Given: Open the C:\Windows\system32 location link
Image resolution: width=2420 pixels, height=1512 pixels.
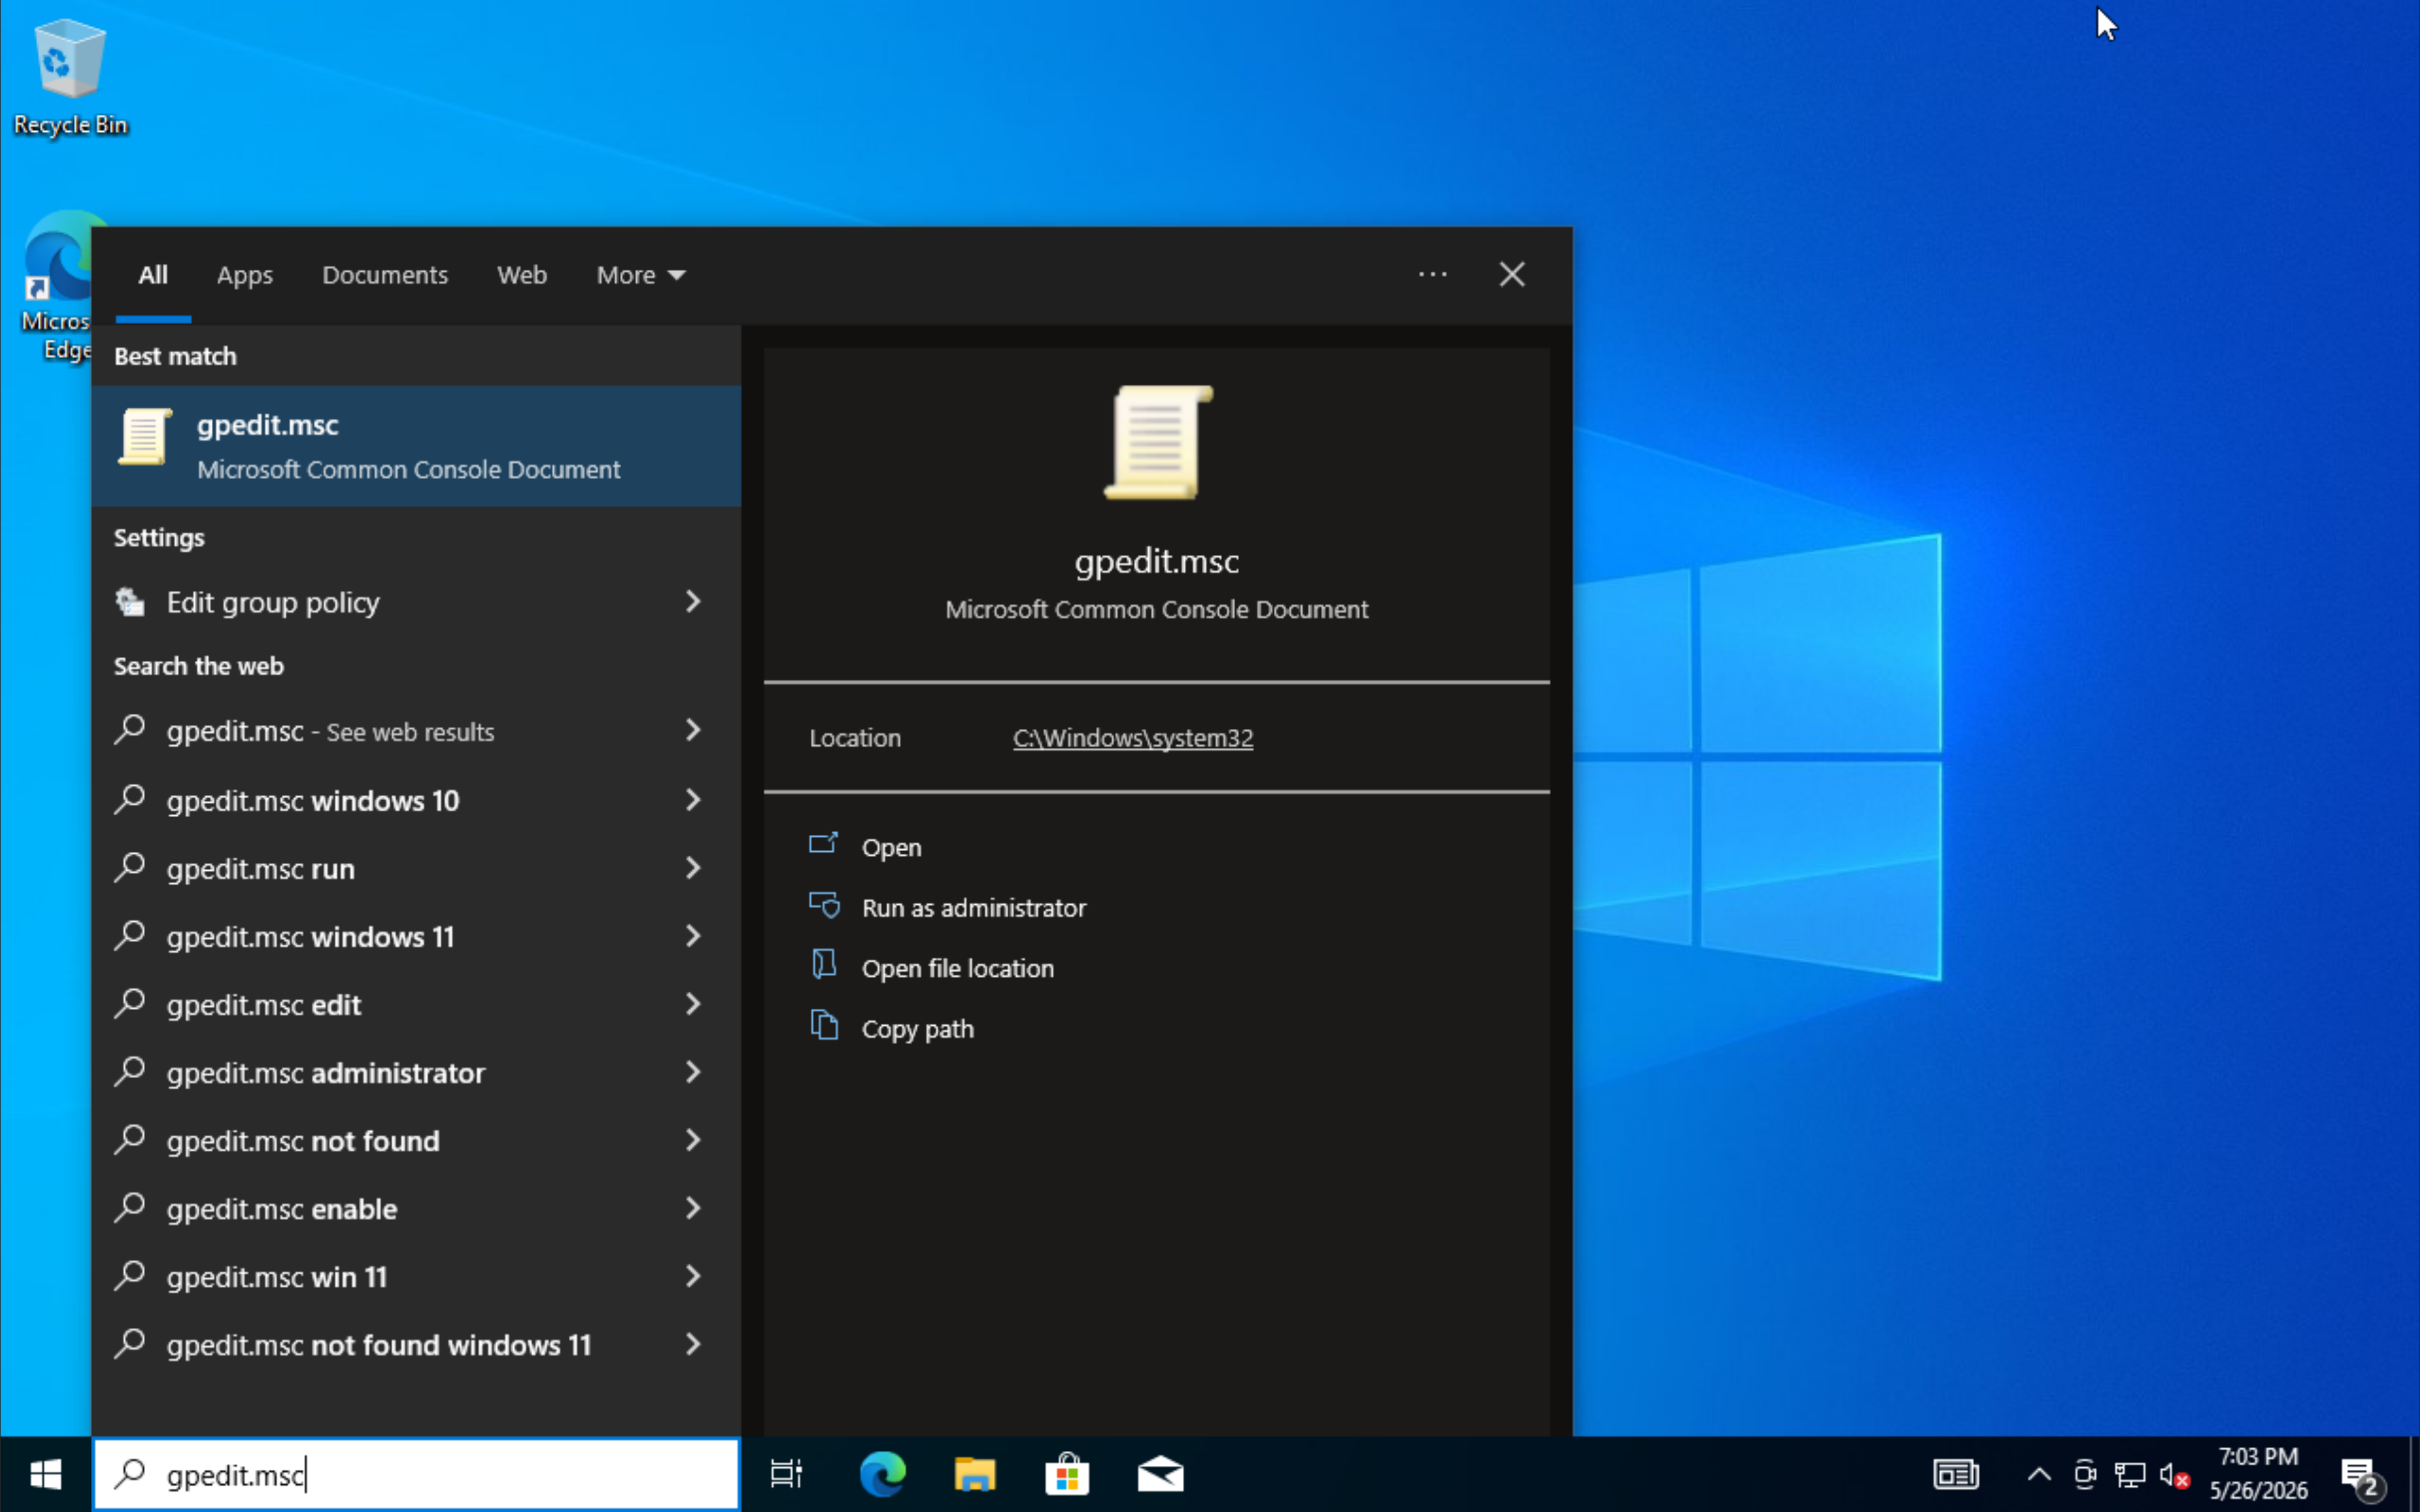Looking at the screenshot, I should (x=1132, y=738).
